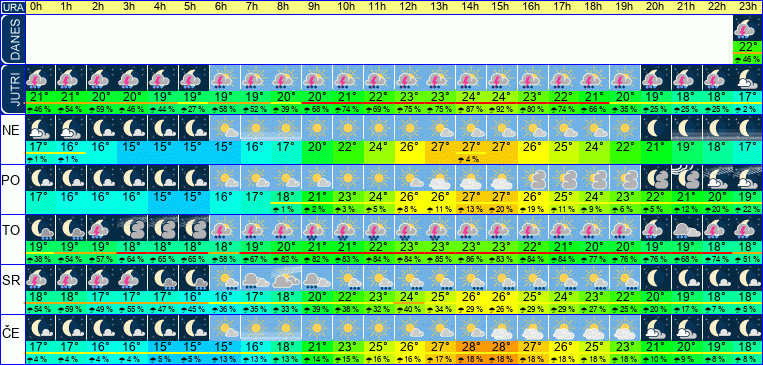Screen dimensions: 763x365
Task: Click the NE 12h sunny icon
Action: tap(410, 128)
